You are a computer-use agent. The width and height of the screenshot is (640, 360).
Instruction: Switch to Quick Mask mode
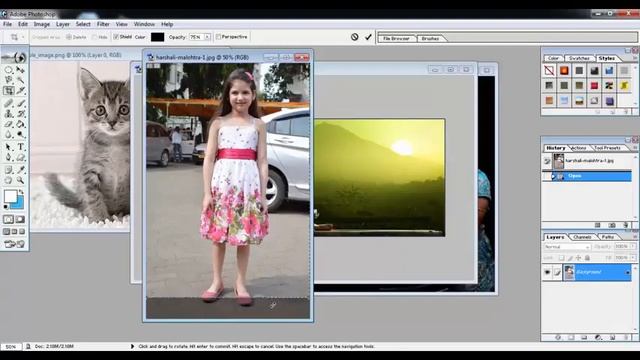point(20,220)
